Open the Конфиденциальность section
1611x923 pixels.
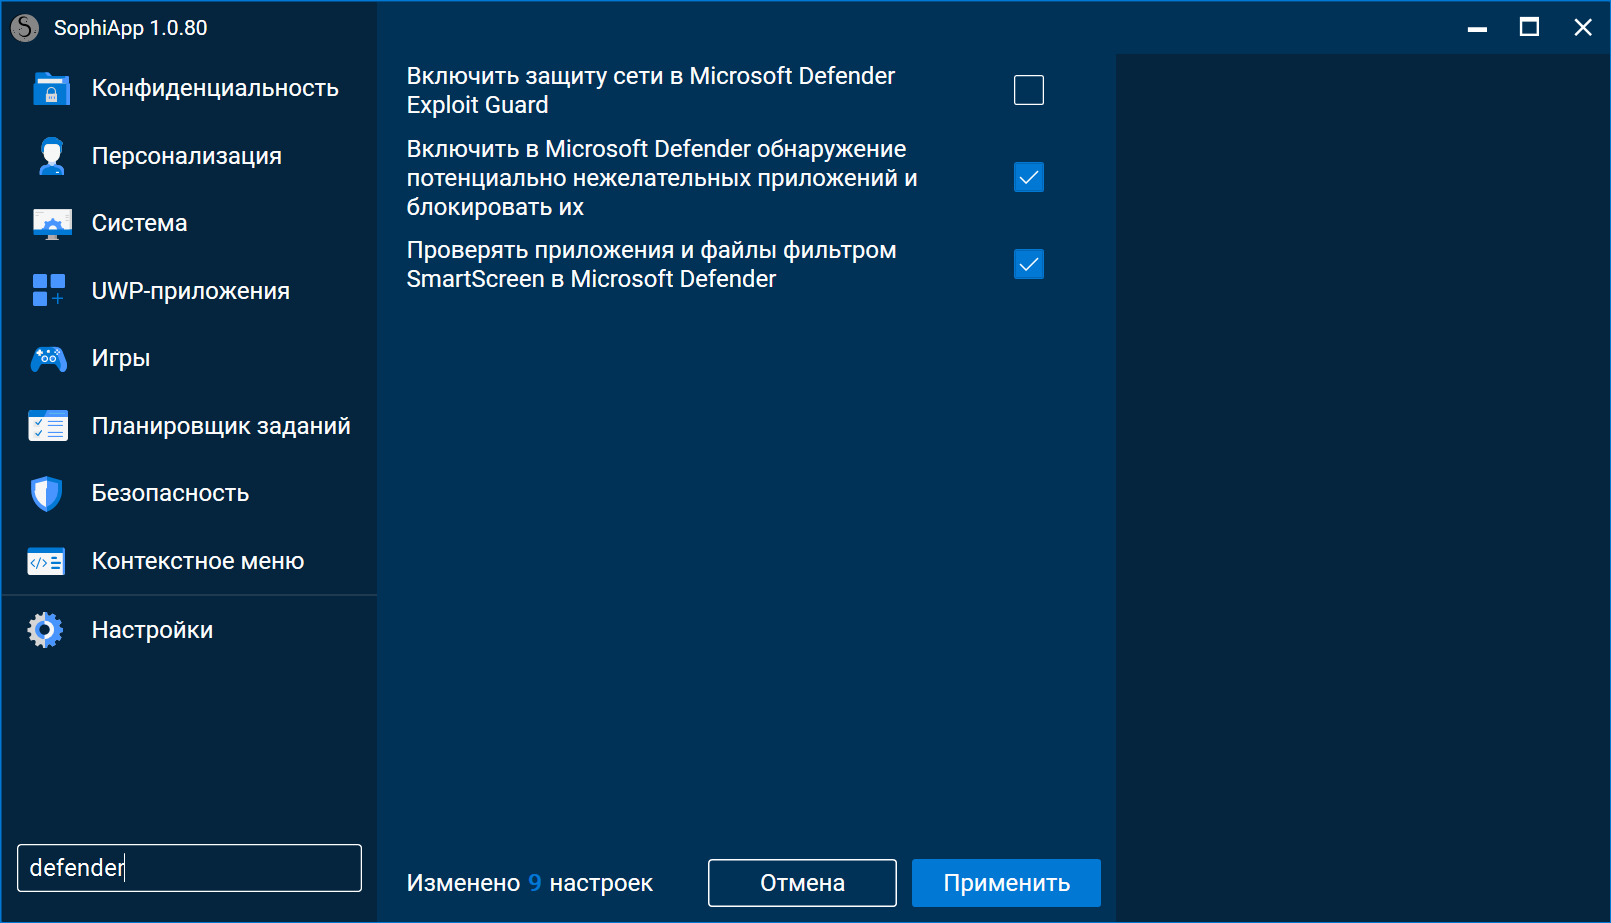(x=215, y=88)
